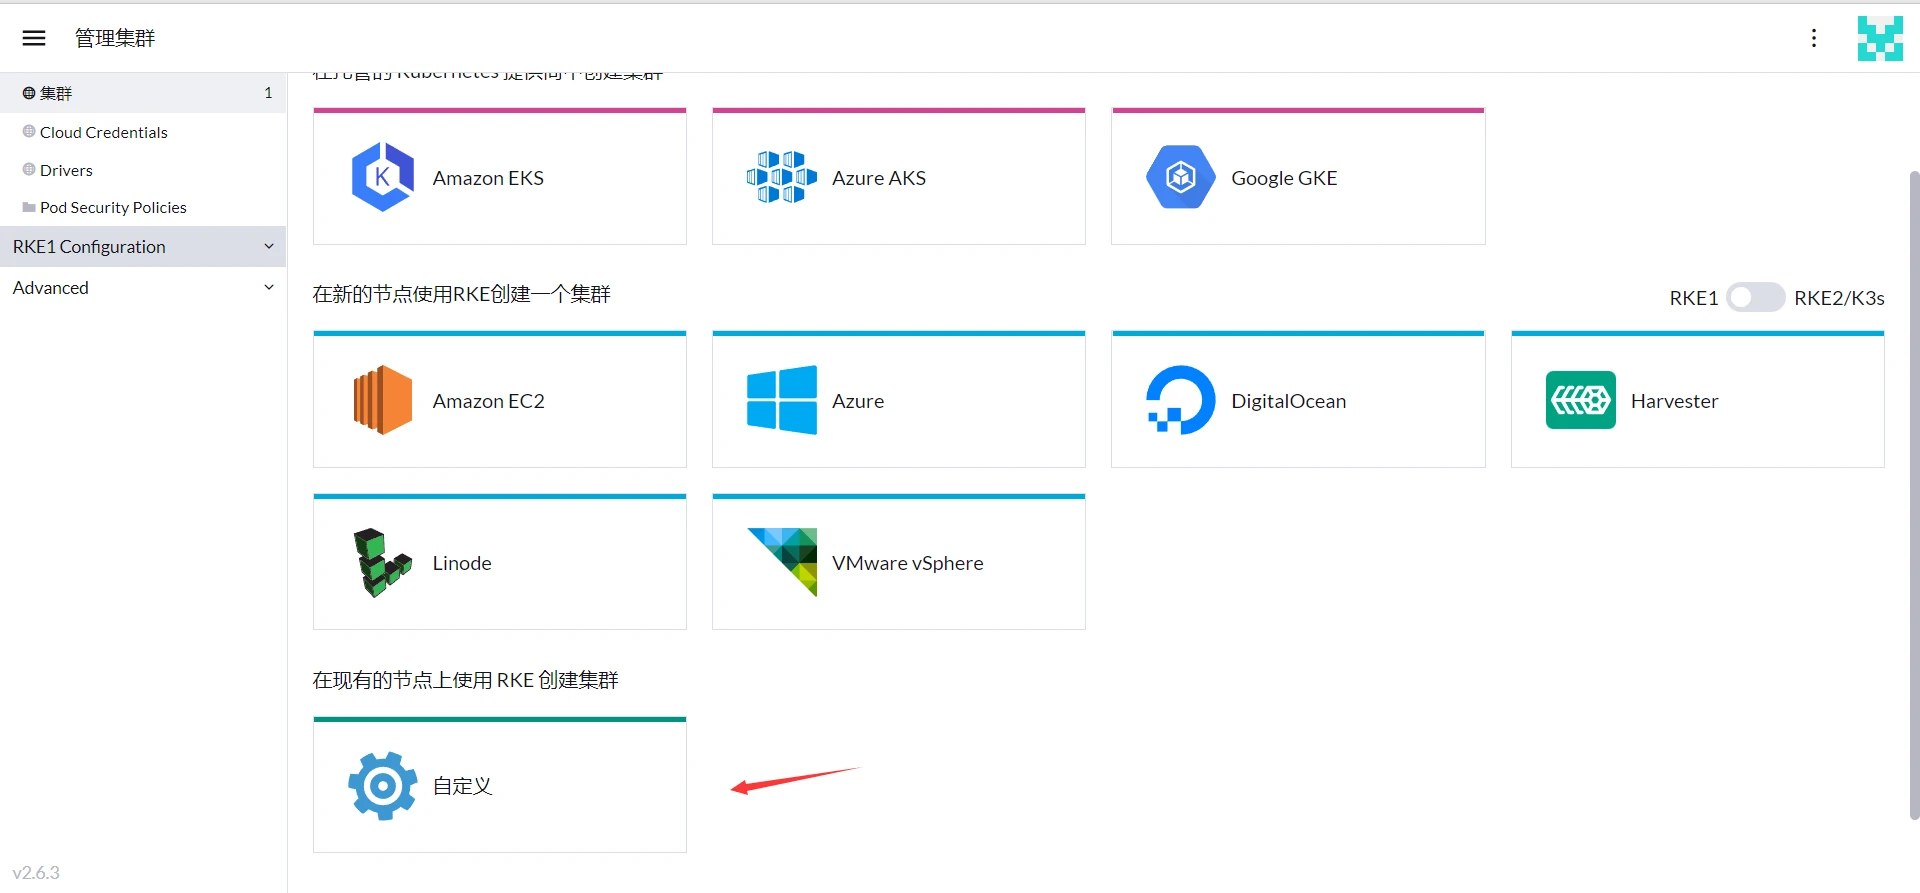The width and height of the screenshot is (1920, 893).
Task: Select 集群 in the sidebar
Action: (143, 93)
